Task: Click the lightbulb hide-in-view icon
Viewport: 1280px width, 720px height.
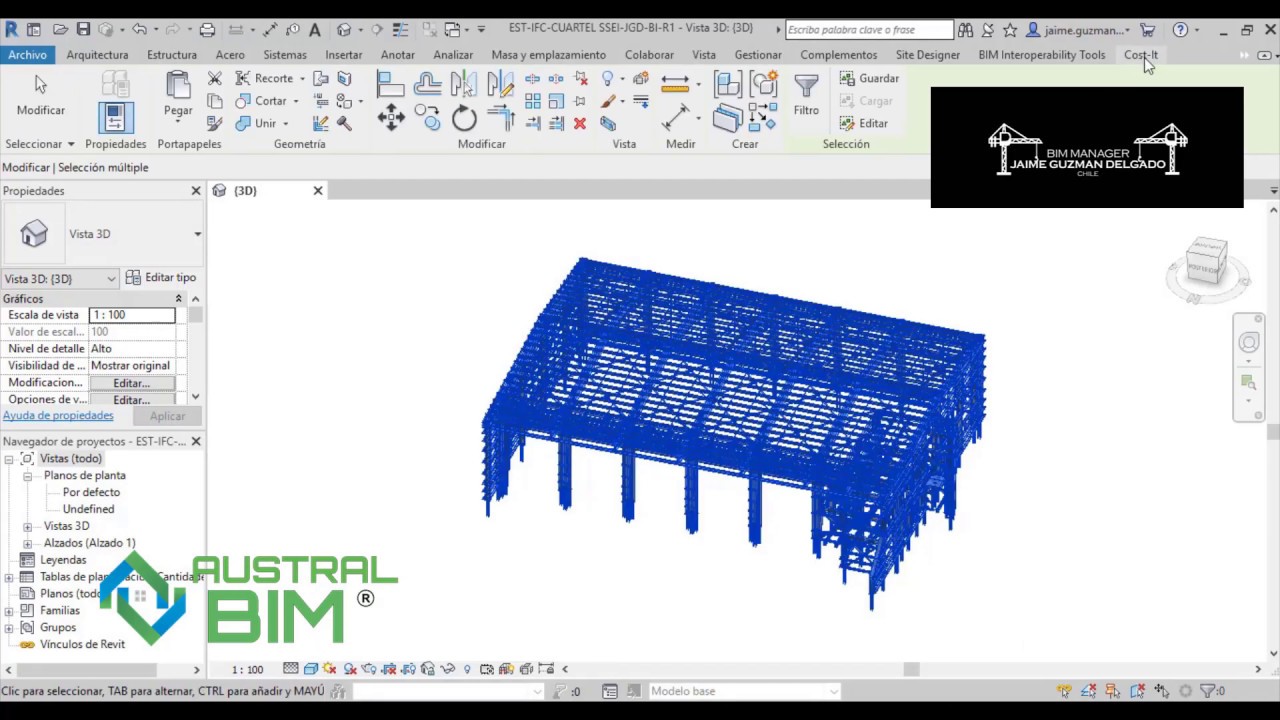Action: click(608, 78)
